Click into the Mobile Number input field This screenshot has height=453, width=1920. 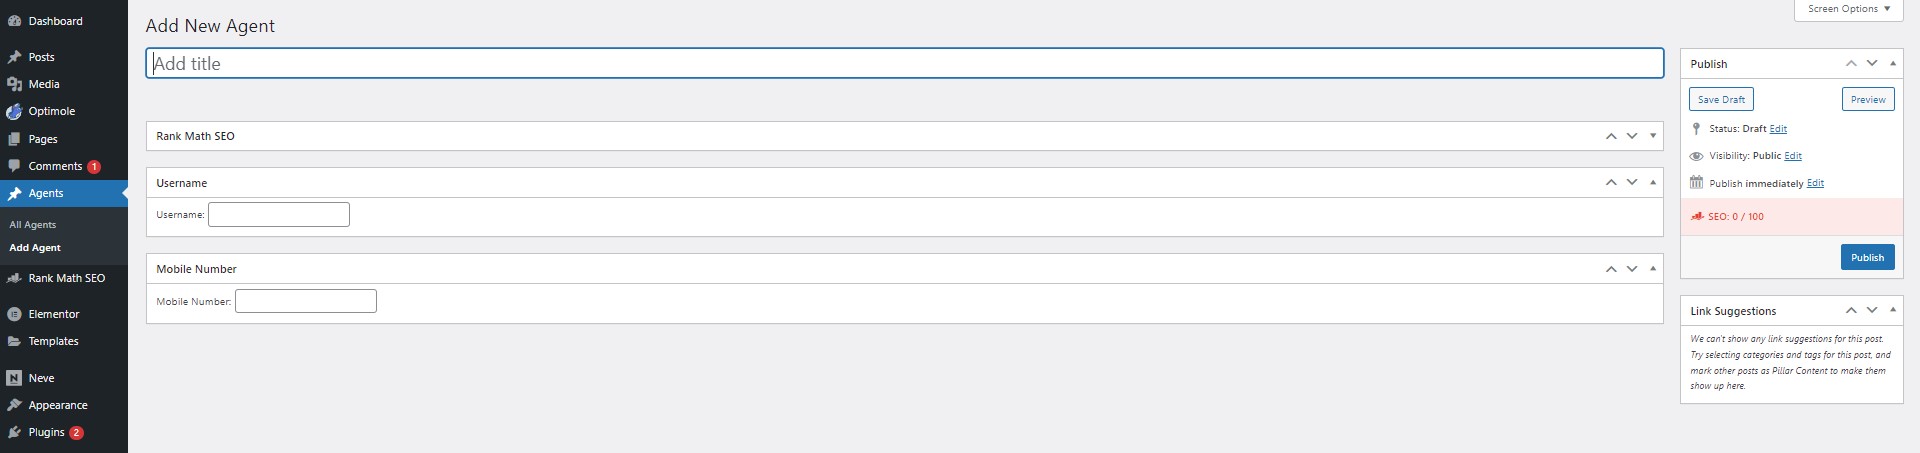[306, 301]
